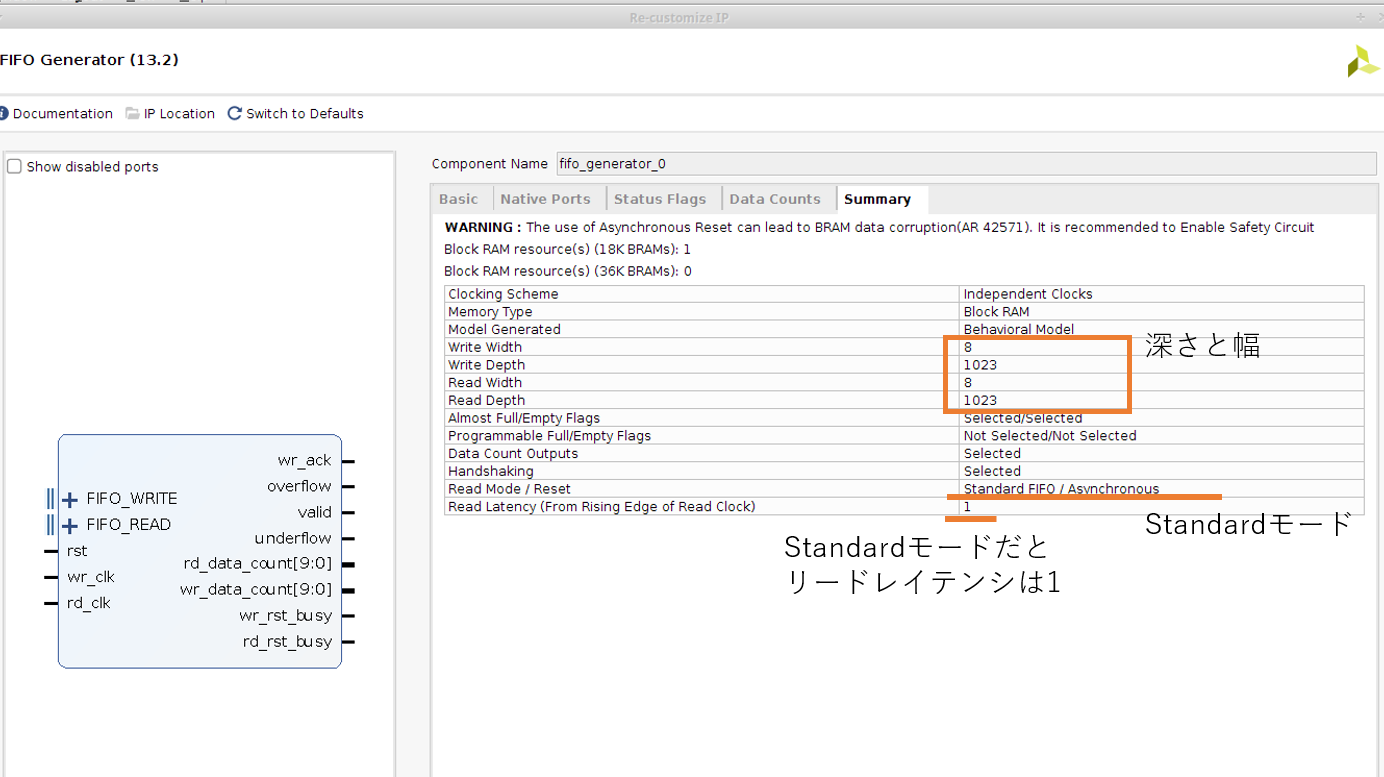Select the Read Mode / Reset table row
This screenshot has height=777, width=1384.
coord(700,489)
